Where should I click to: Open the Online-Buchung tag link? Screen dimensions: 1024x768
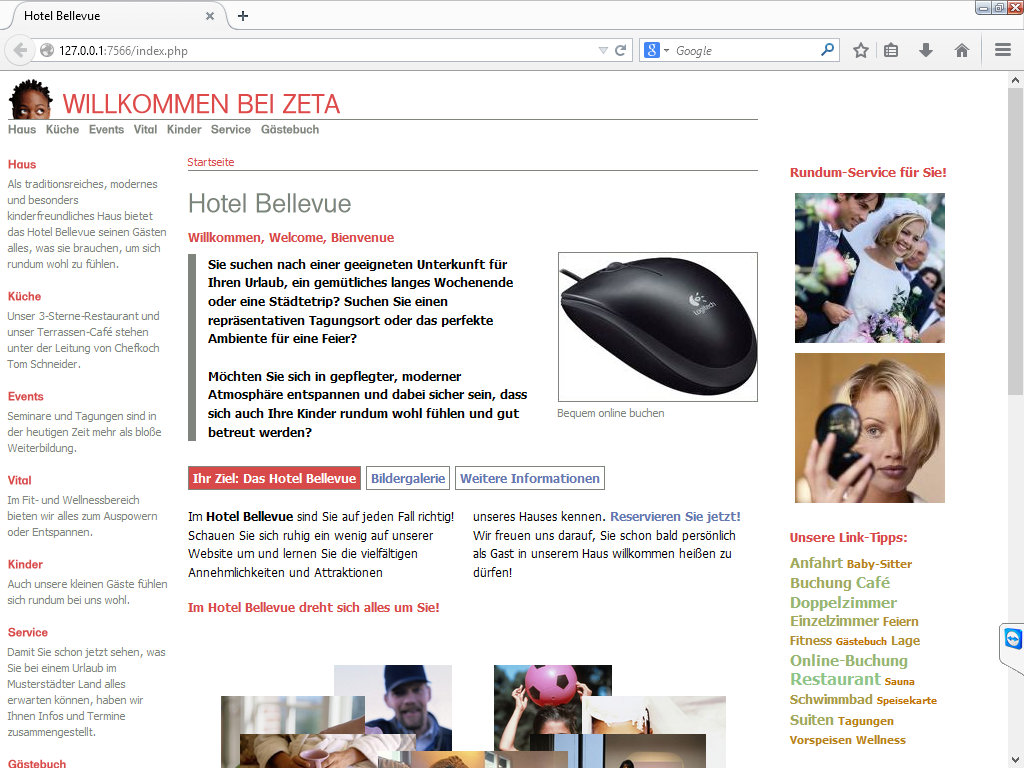point(848,660)
